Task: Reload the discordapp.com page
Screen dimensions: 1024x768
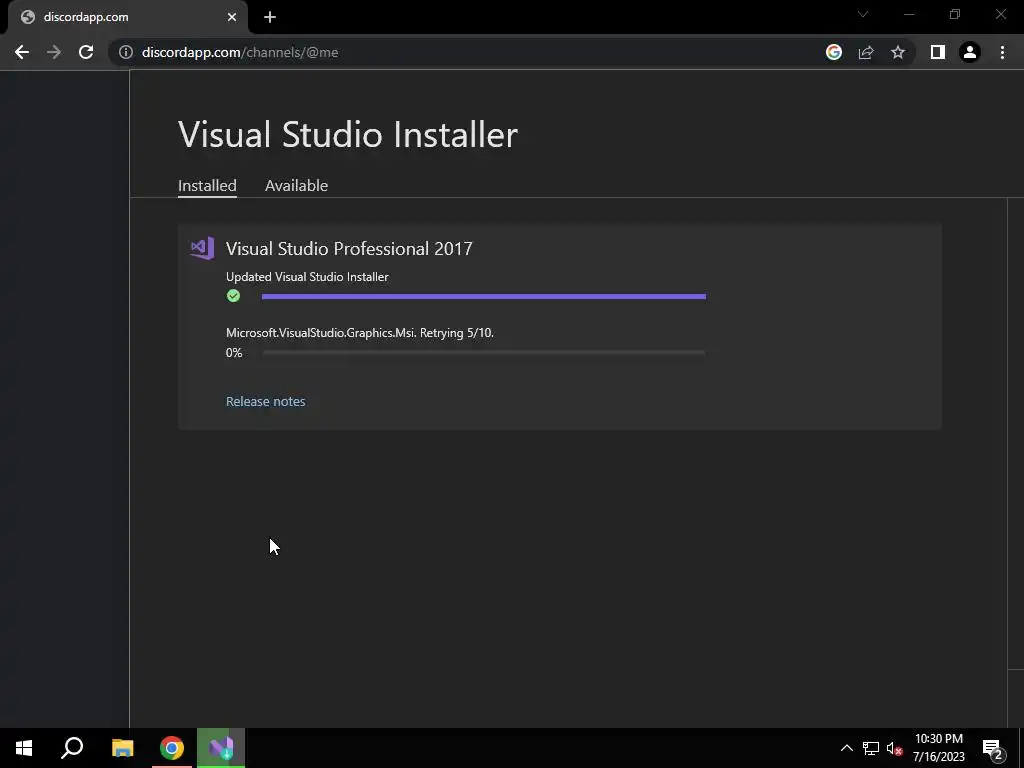Action: pyautogui.click(x=86, y=52)
